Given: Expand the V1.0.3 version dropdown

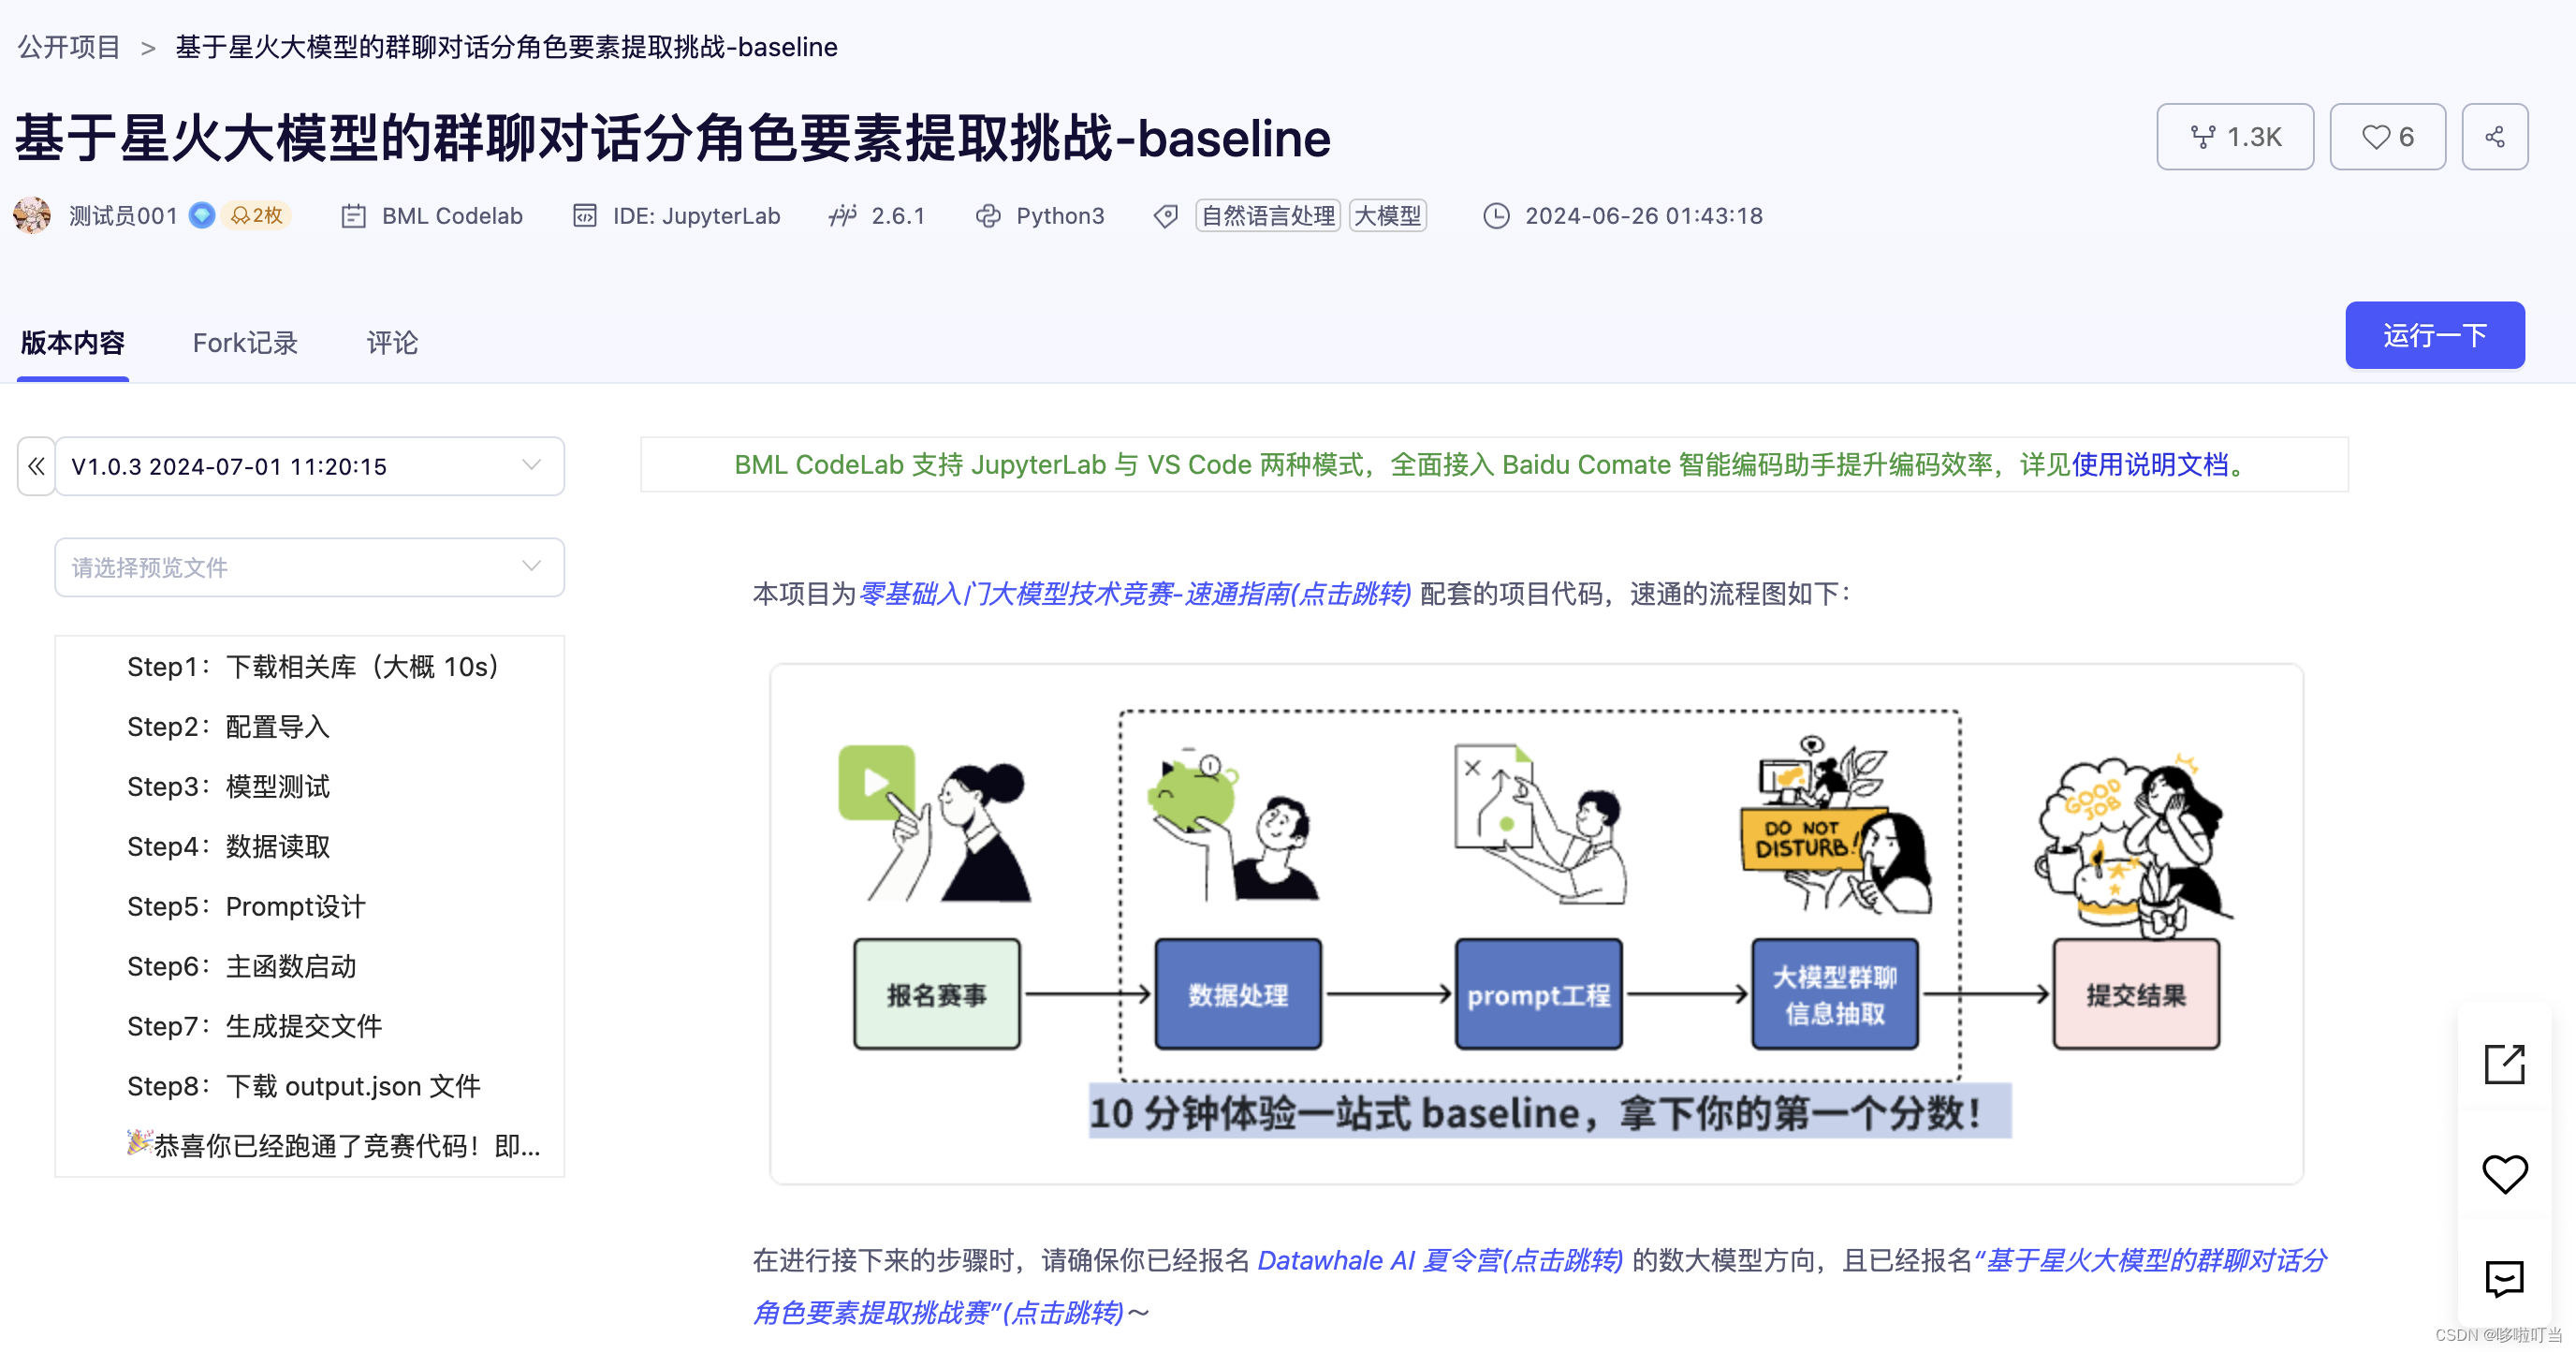Looking at the screenshot, I should [x=309, y=466].
